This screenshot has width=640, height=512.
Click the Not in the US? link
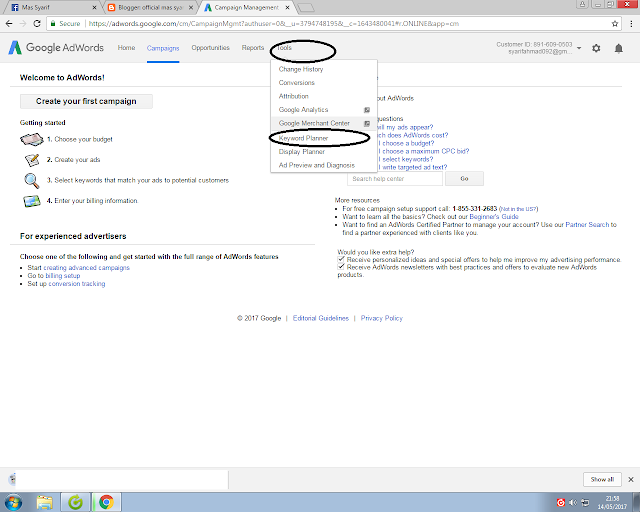[x=518, y=209]
